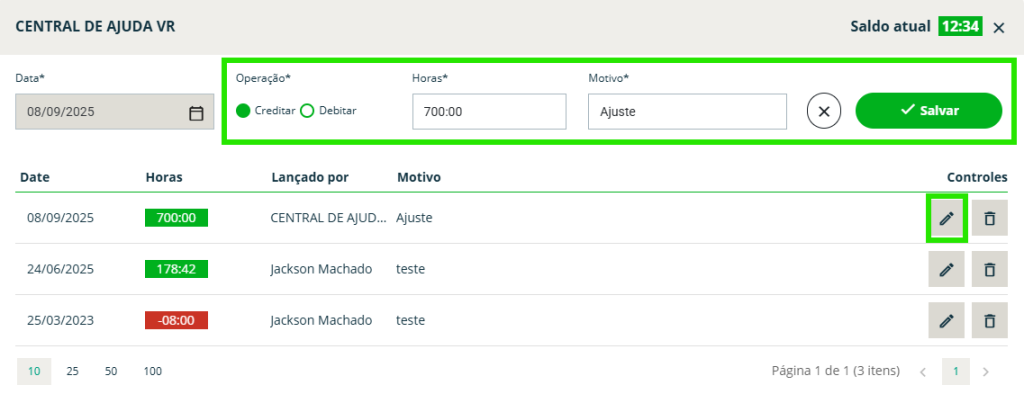Sort by the Horas column header

point(163,177)
